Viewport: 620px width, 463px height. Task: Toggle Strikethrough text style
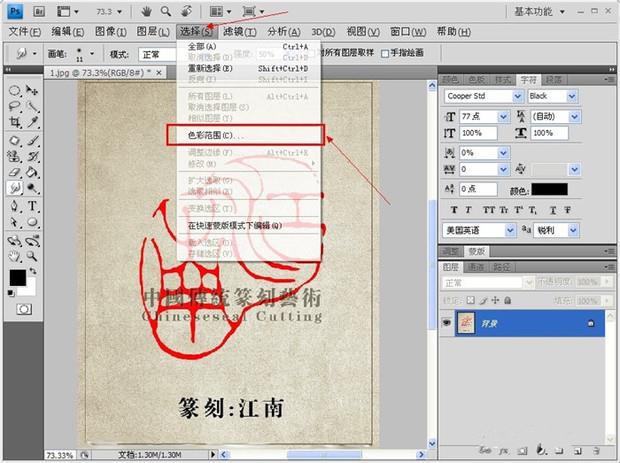(568, 210)
